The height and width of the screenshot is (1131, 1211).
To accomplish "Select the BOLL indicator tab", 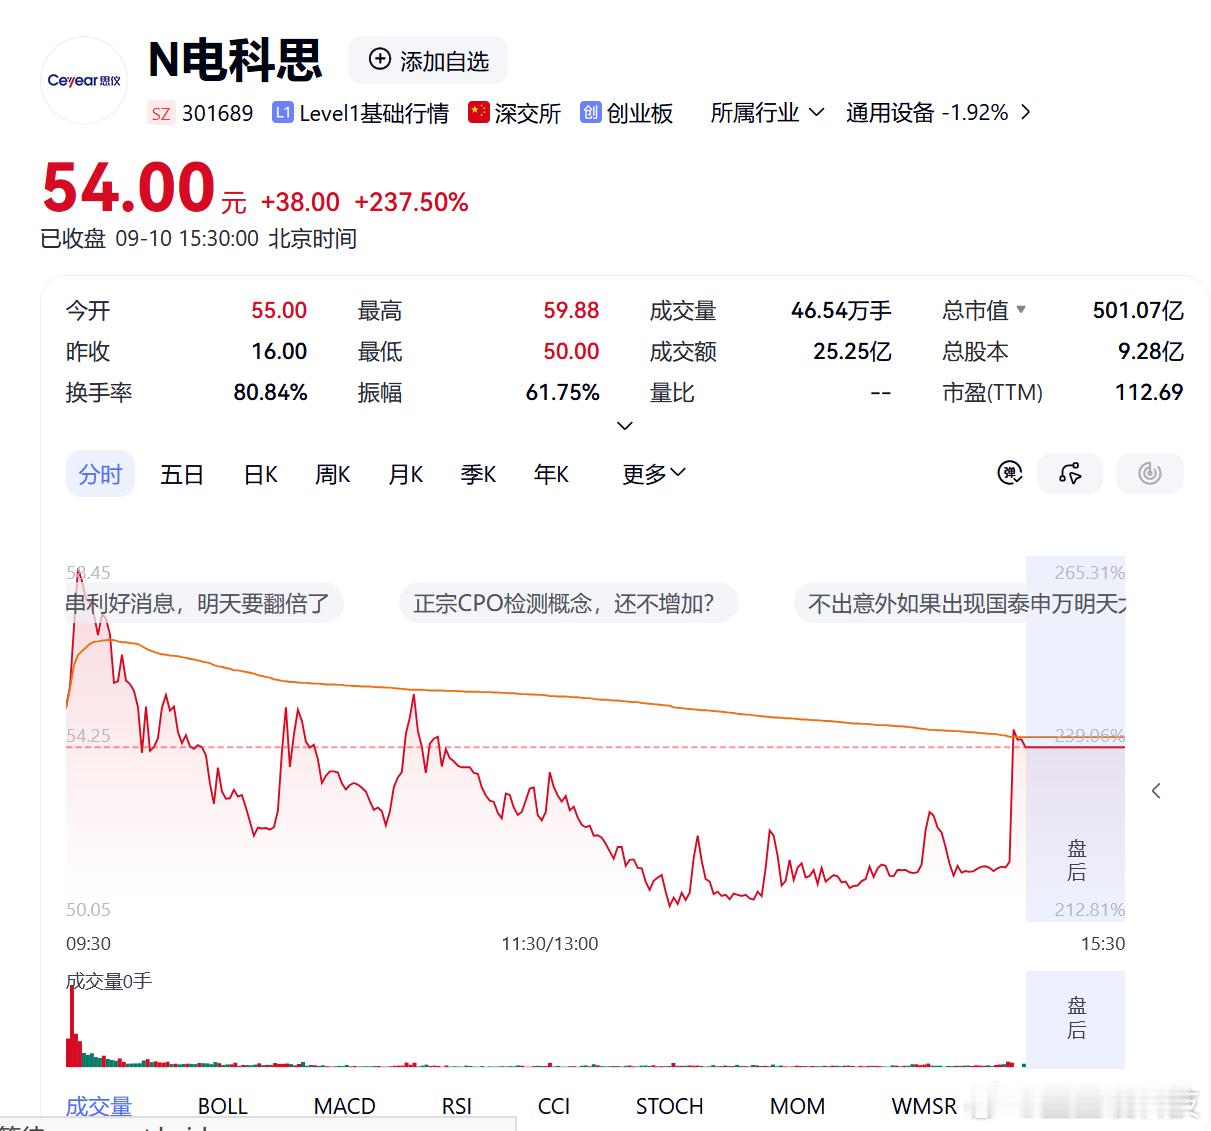I will tap(222, 1106).
